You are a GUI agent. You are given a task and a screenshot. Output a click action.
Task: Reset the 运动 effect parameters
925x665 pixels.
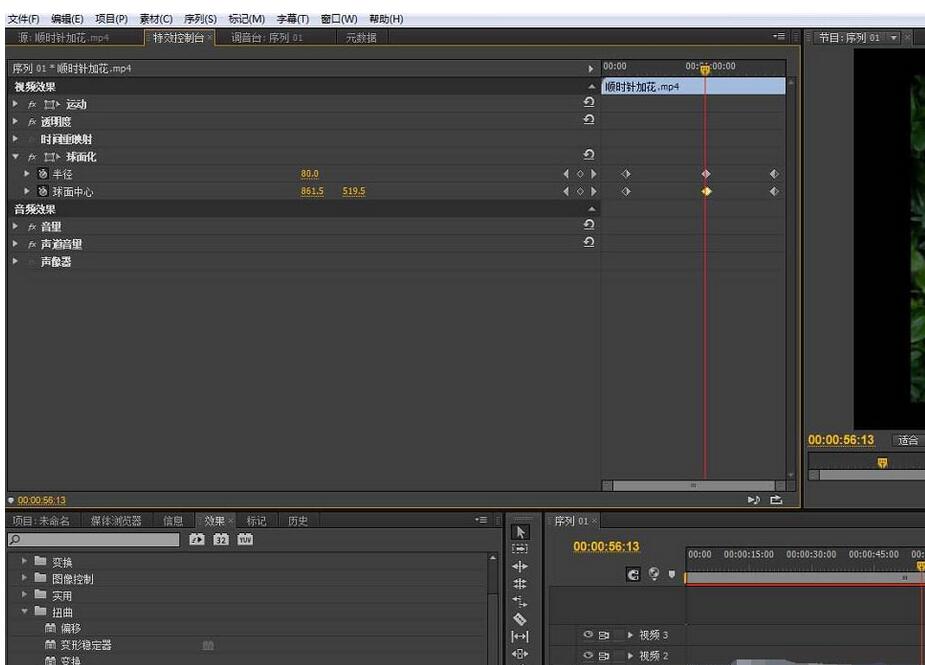pos(588,103)
